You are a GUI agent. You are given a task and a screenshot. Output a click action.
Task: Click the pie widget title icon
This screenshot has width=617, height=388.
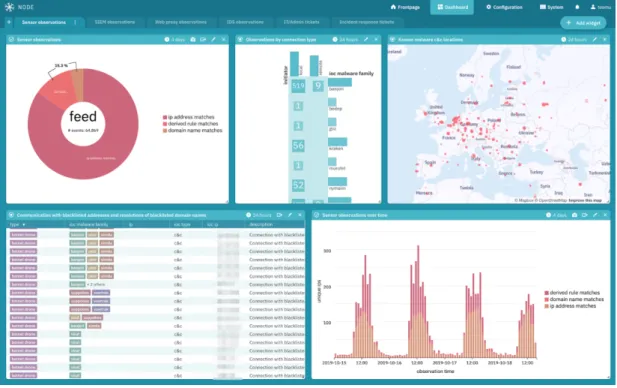11,39
